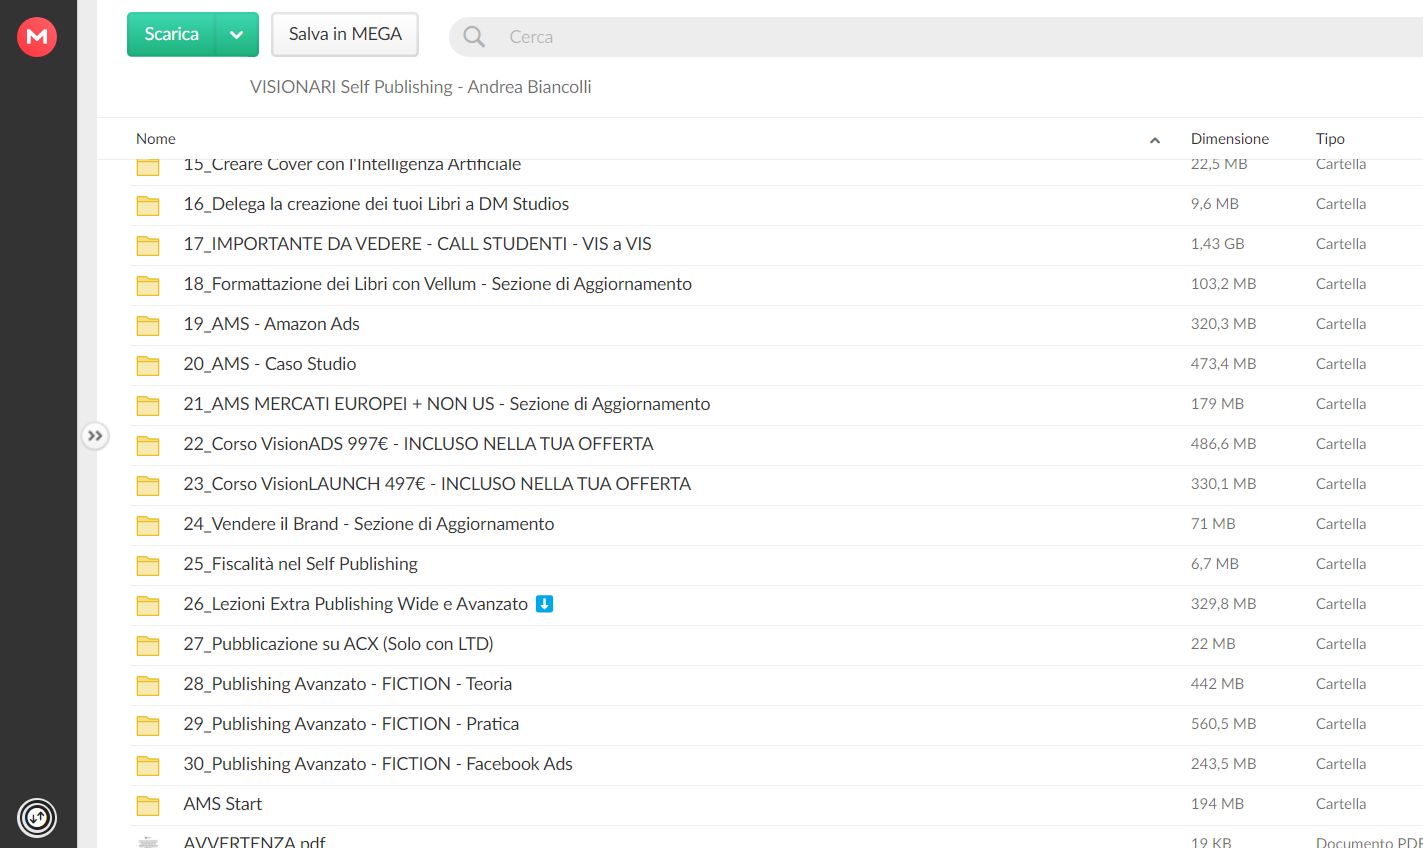Click the Scarica download button
This screenshot has width=1423, height=848.
click(x=171, y=35)
